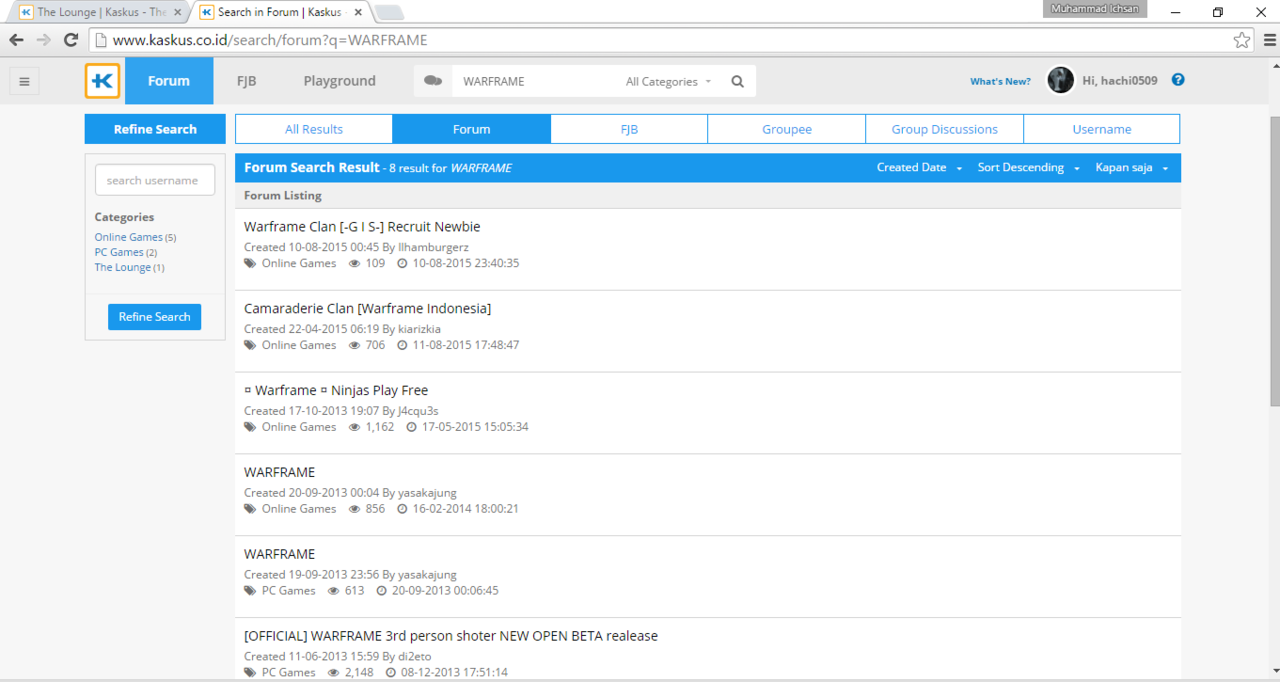Open the Kapan saja time dropdown
This screenshot has height=682, width=1280.
tap(1132, 168)
